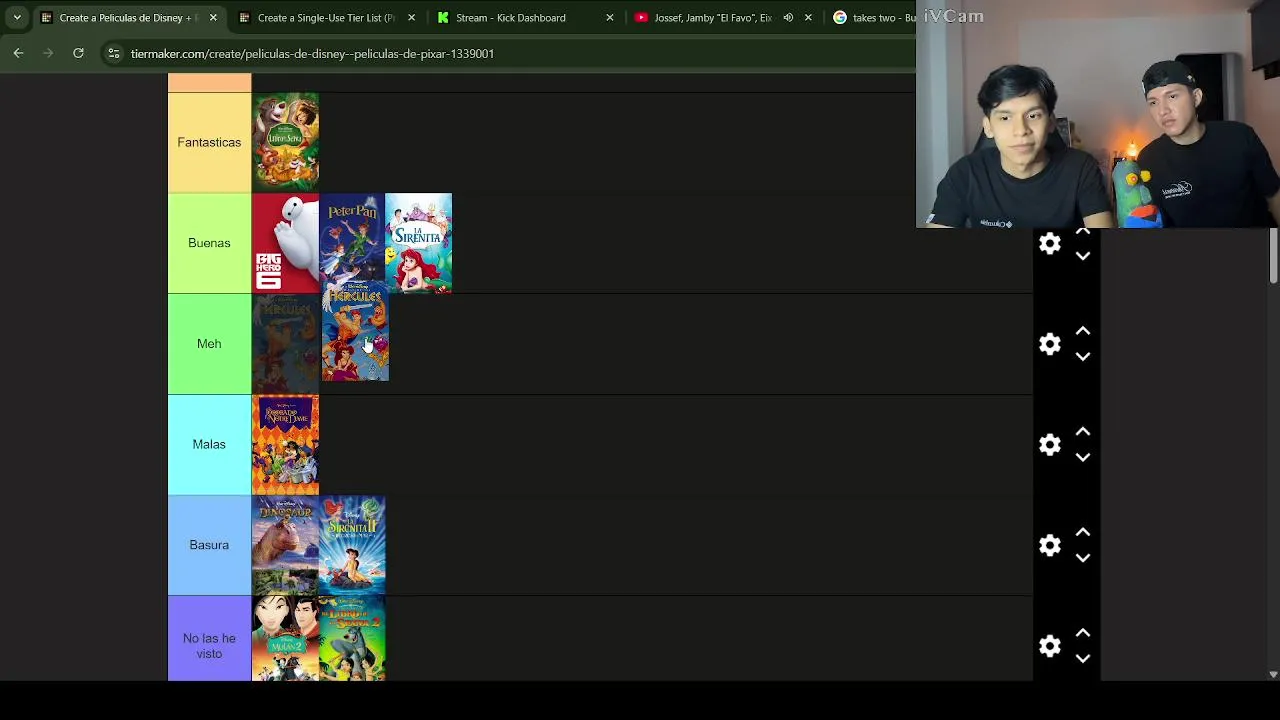The width and height of the screenshot is (1280, 720).
Task: Select the Peliculas de Disney tab
Action: (128, 17)
